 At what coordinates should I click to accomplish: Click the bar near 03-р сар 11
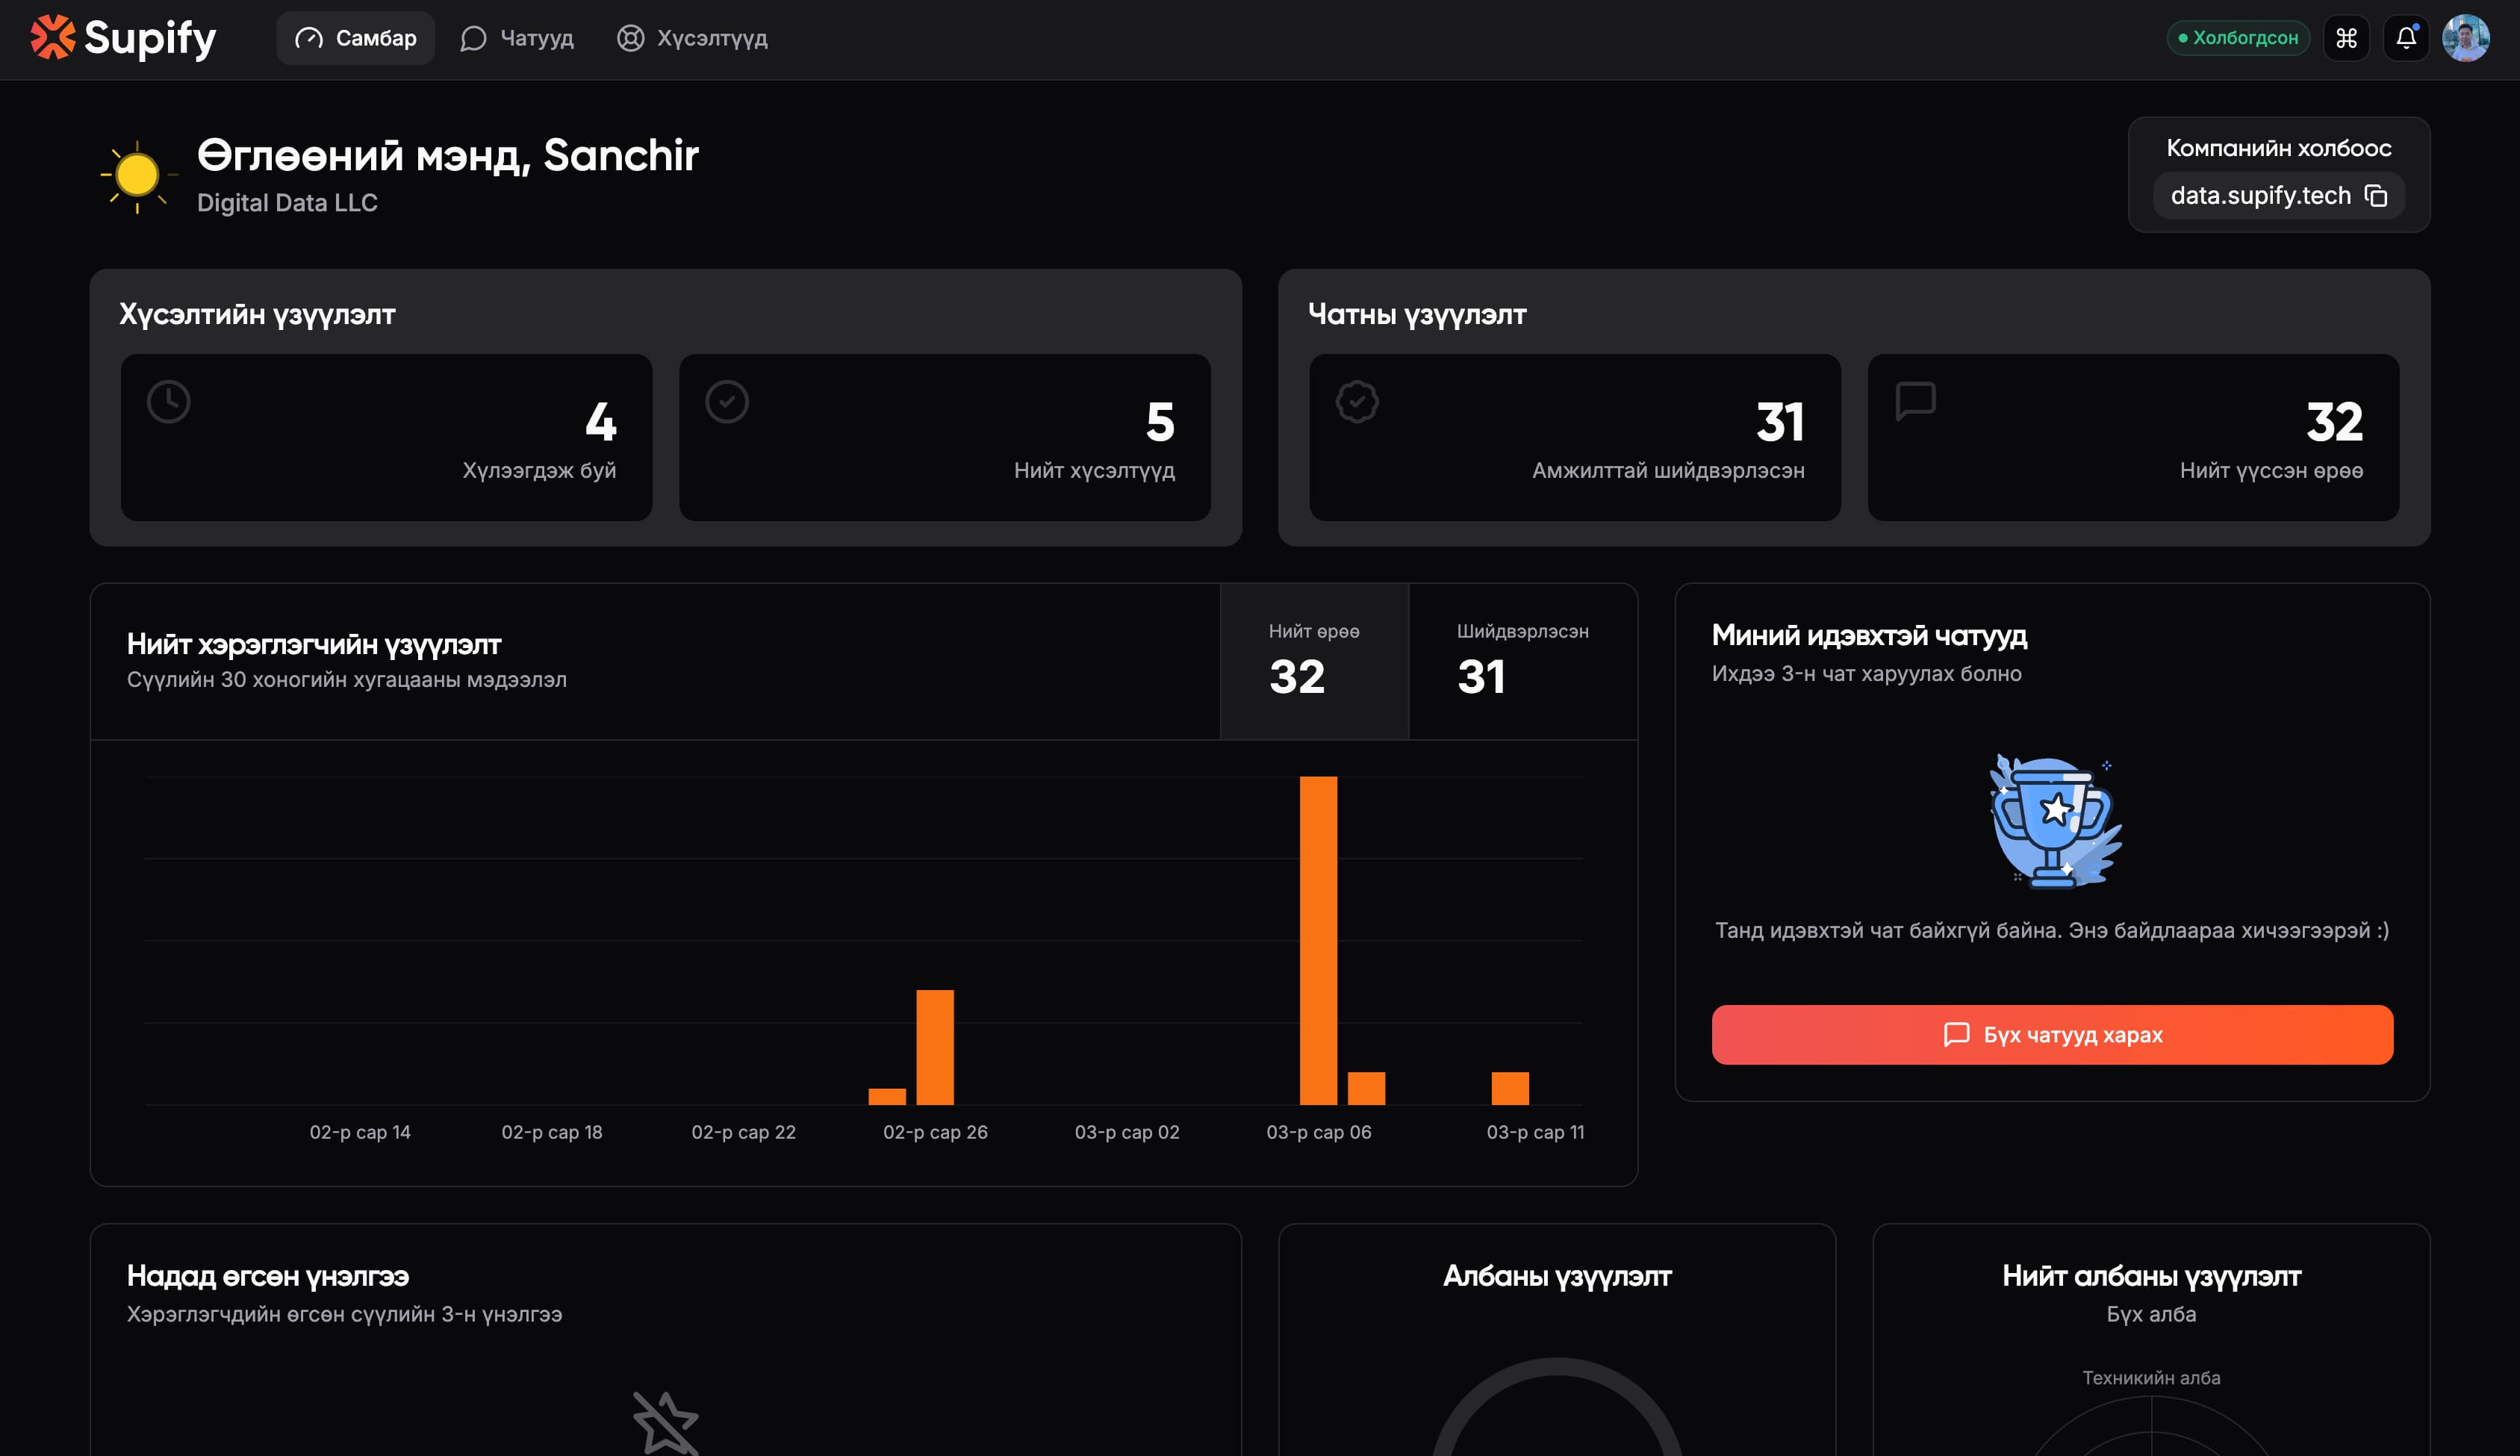pos(1510,1088)
